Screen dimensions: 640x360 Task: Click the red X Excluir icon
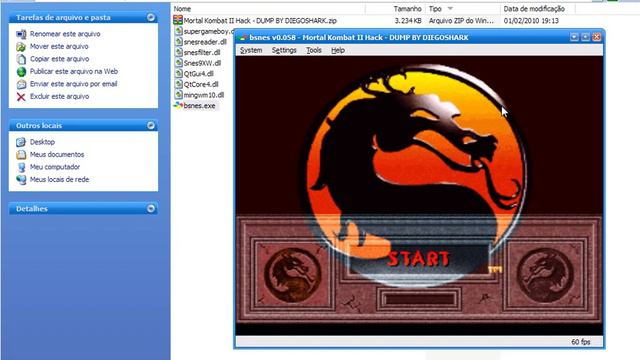[21, 97]
